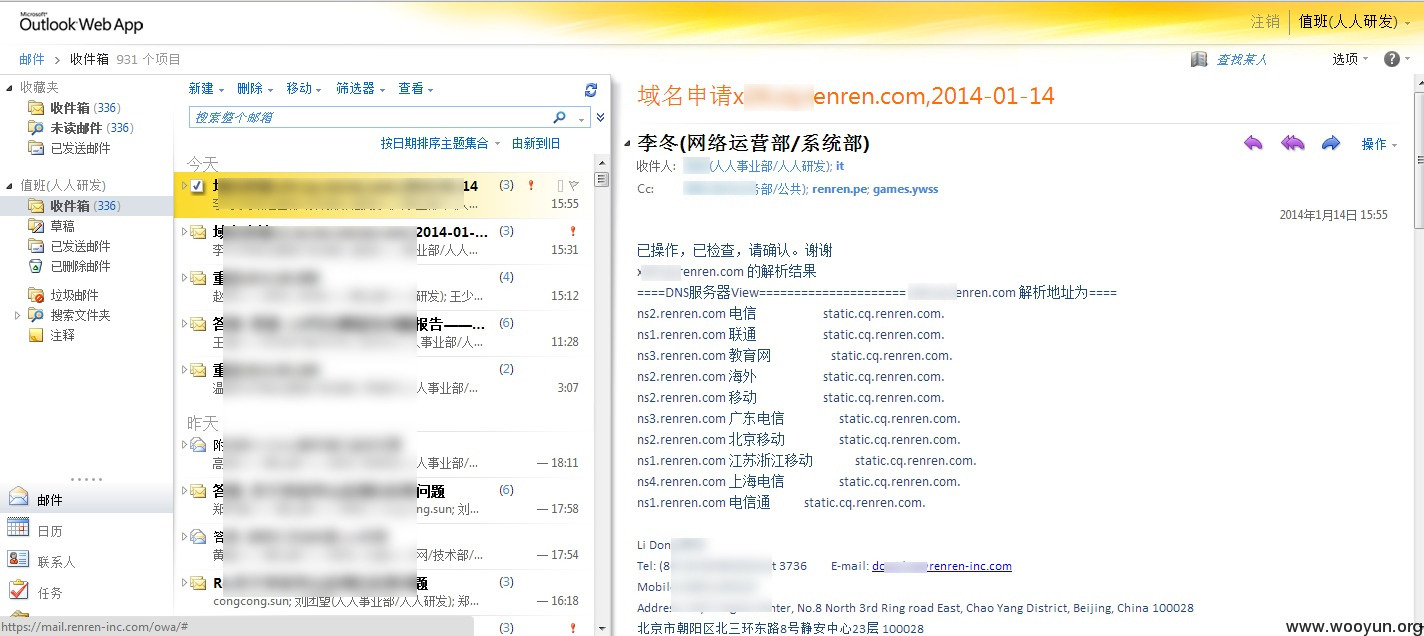Screen dimensions: 1424x636
Task: Click the message list scroll-up arrow
Action: pyautogui.click(x=602, y=163)
